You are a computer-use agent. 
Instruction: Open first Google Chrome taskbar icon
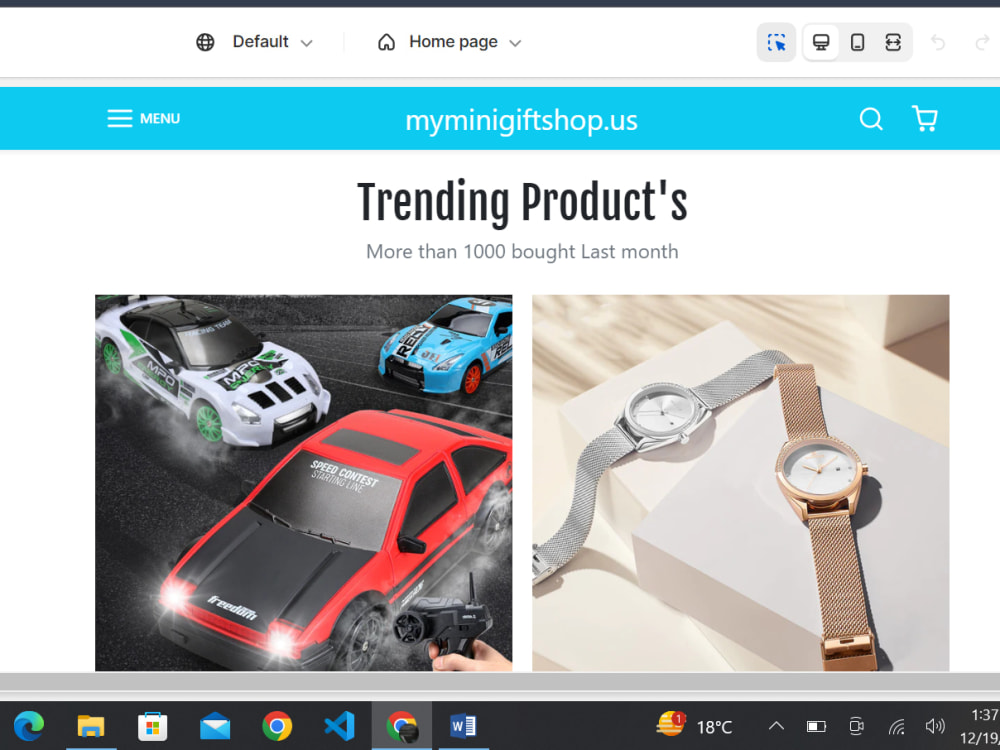click(x=277, y=726)
